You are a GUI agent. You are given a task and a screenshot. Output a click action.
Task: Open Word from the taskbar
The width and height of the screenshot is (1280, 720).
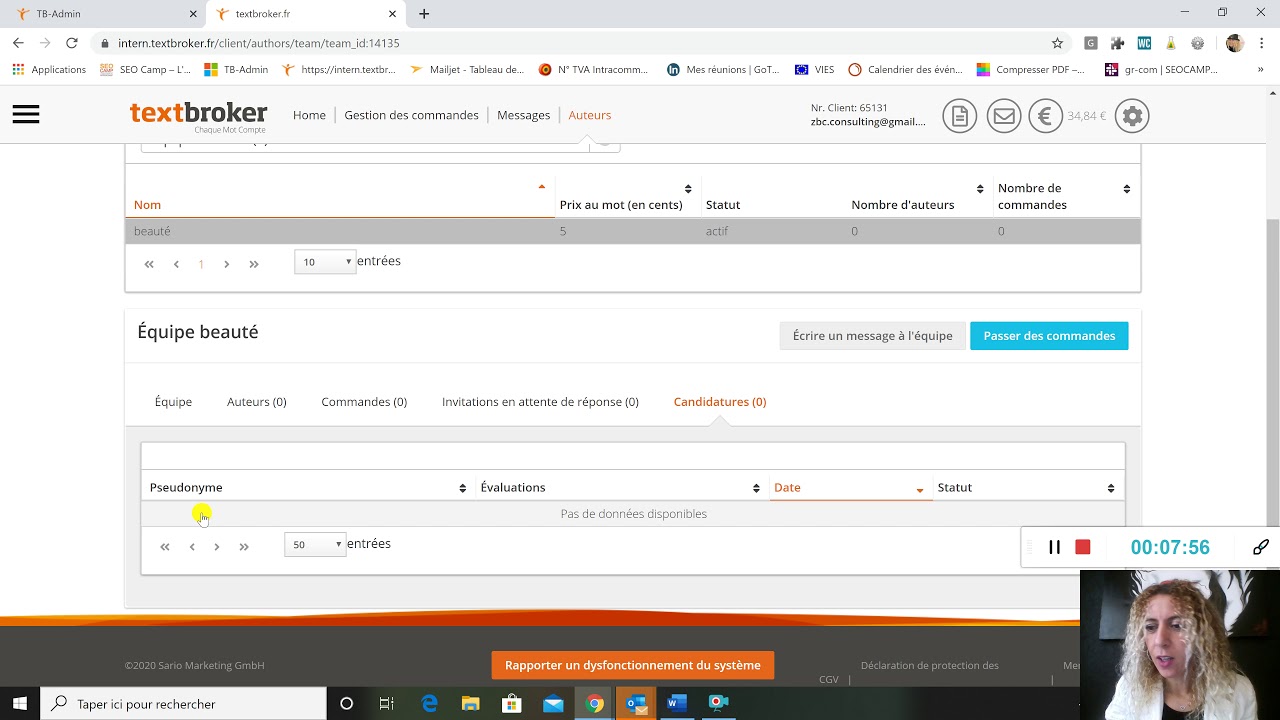(x=677, y=704)
